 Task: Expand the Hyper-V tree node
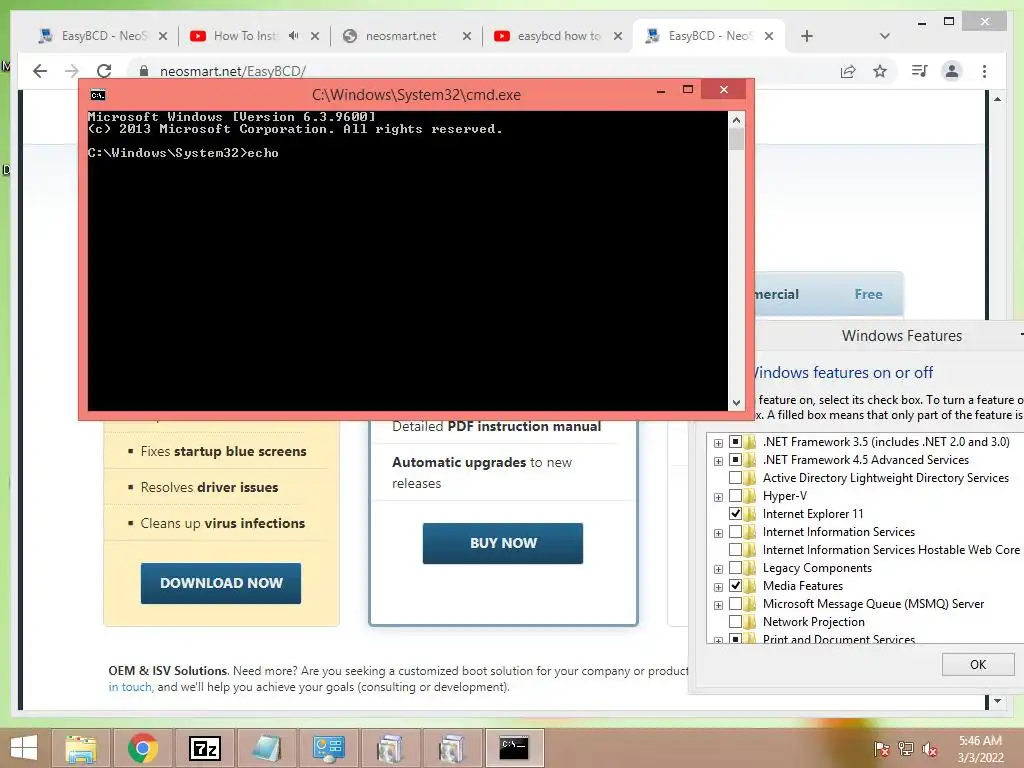point(718,497)
